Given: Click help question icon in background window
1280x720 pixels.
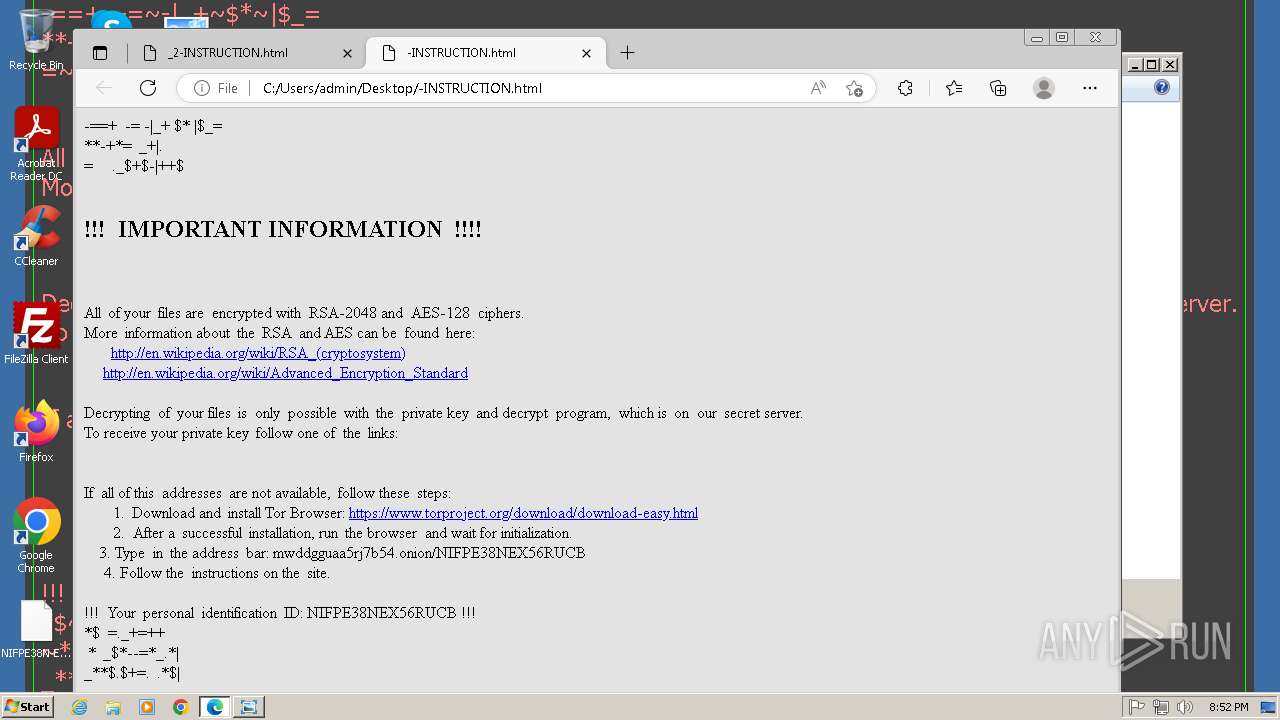Looking at the screenshot, I should (x=1161, y=88).
